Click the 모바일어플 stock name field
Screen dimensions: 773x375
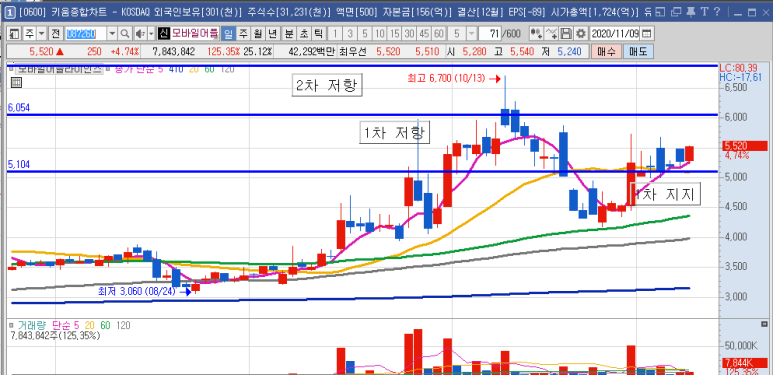click(x=195, y=34)
